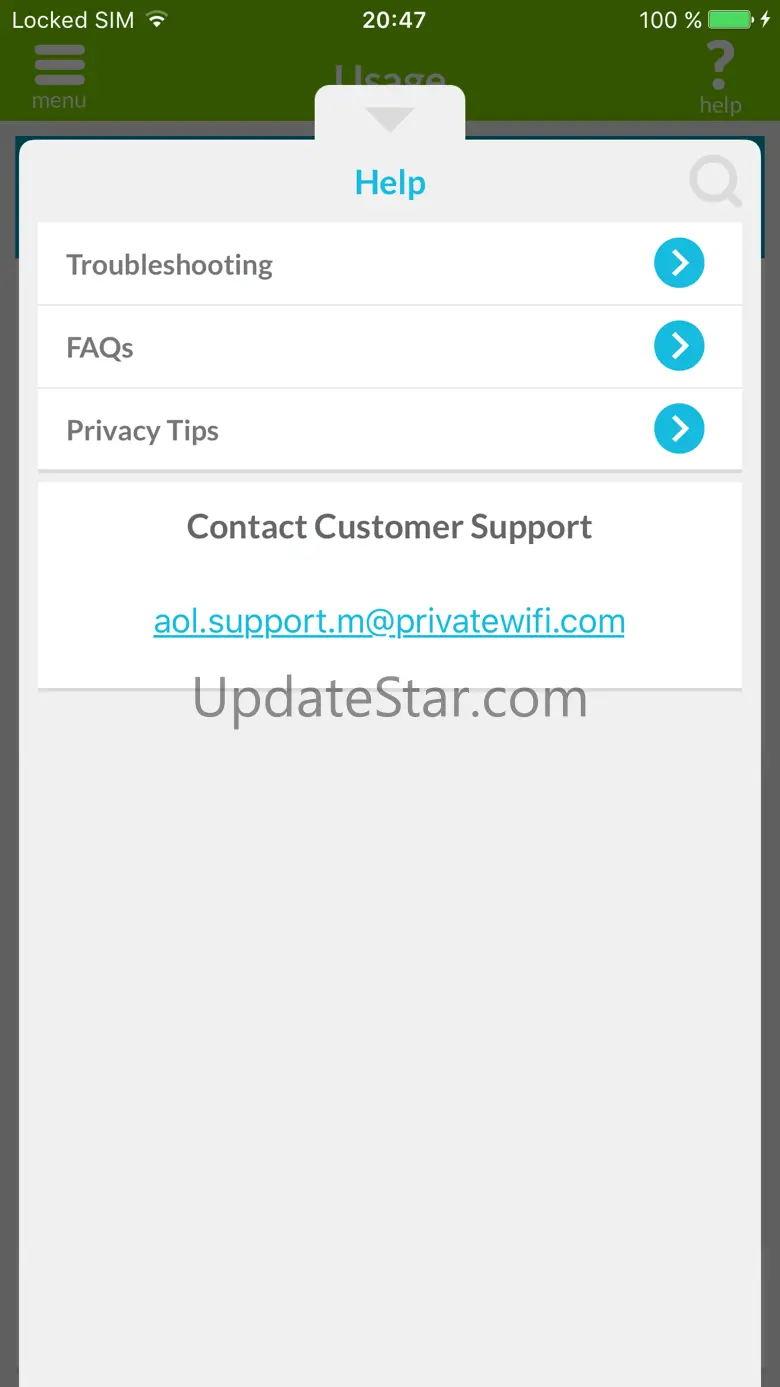The image size is (780, 1387).
Task: Tap the Contact Customer Support heading
Action: (389, 527)
